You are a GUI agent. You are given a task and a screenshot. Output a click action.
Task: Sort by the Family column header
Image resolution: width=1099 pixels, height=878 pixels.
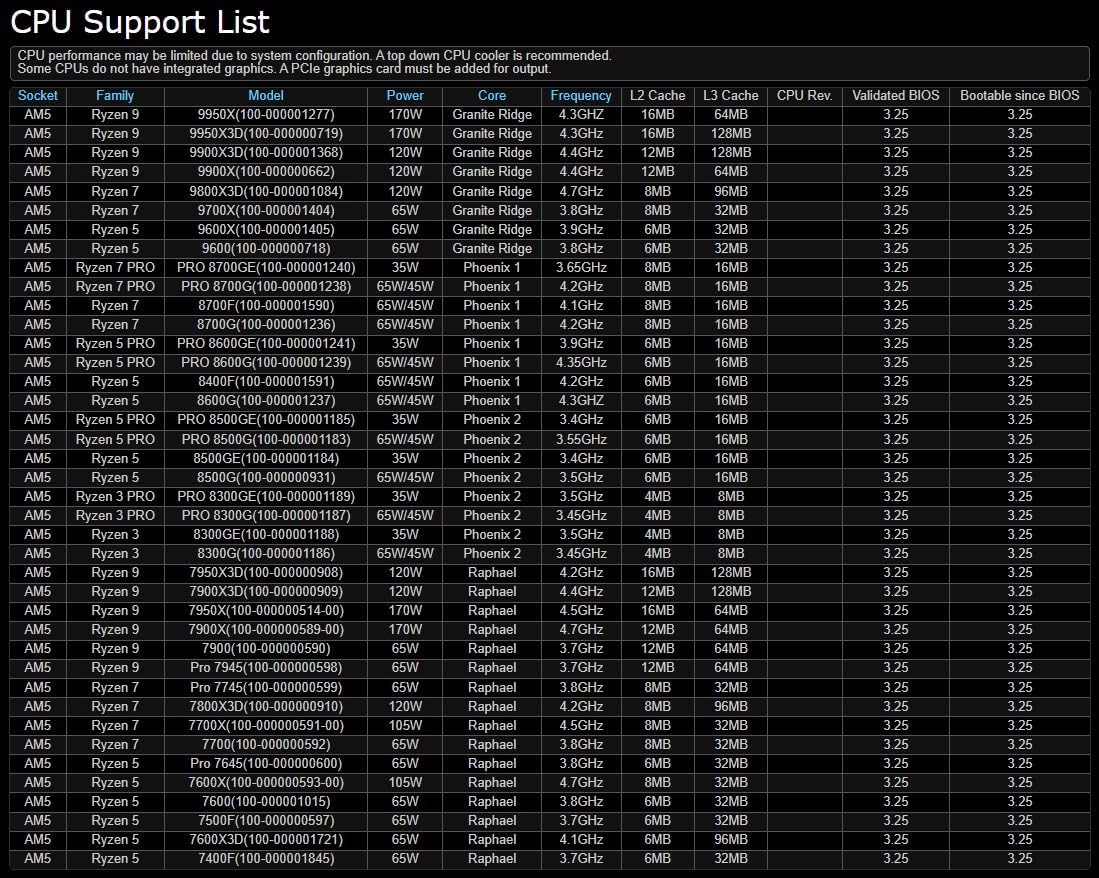115,96
